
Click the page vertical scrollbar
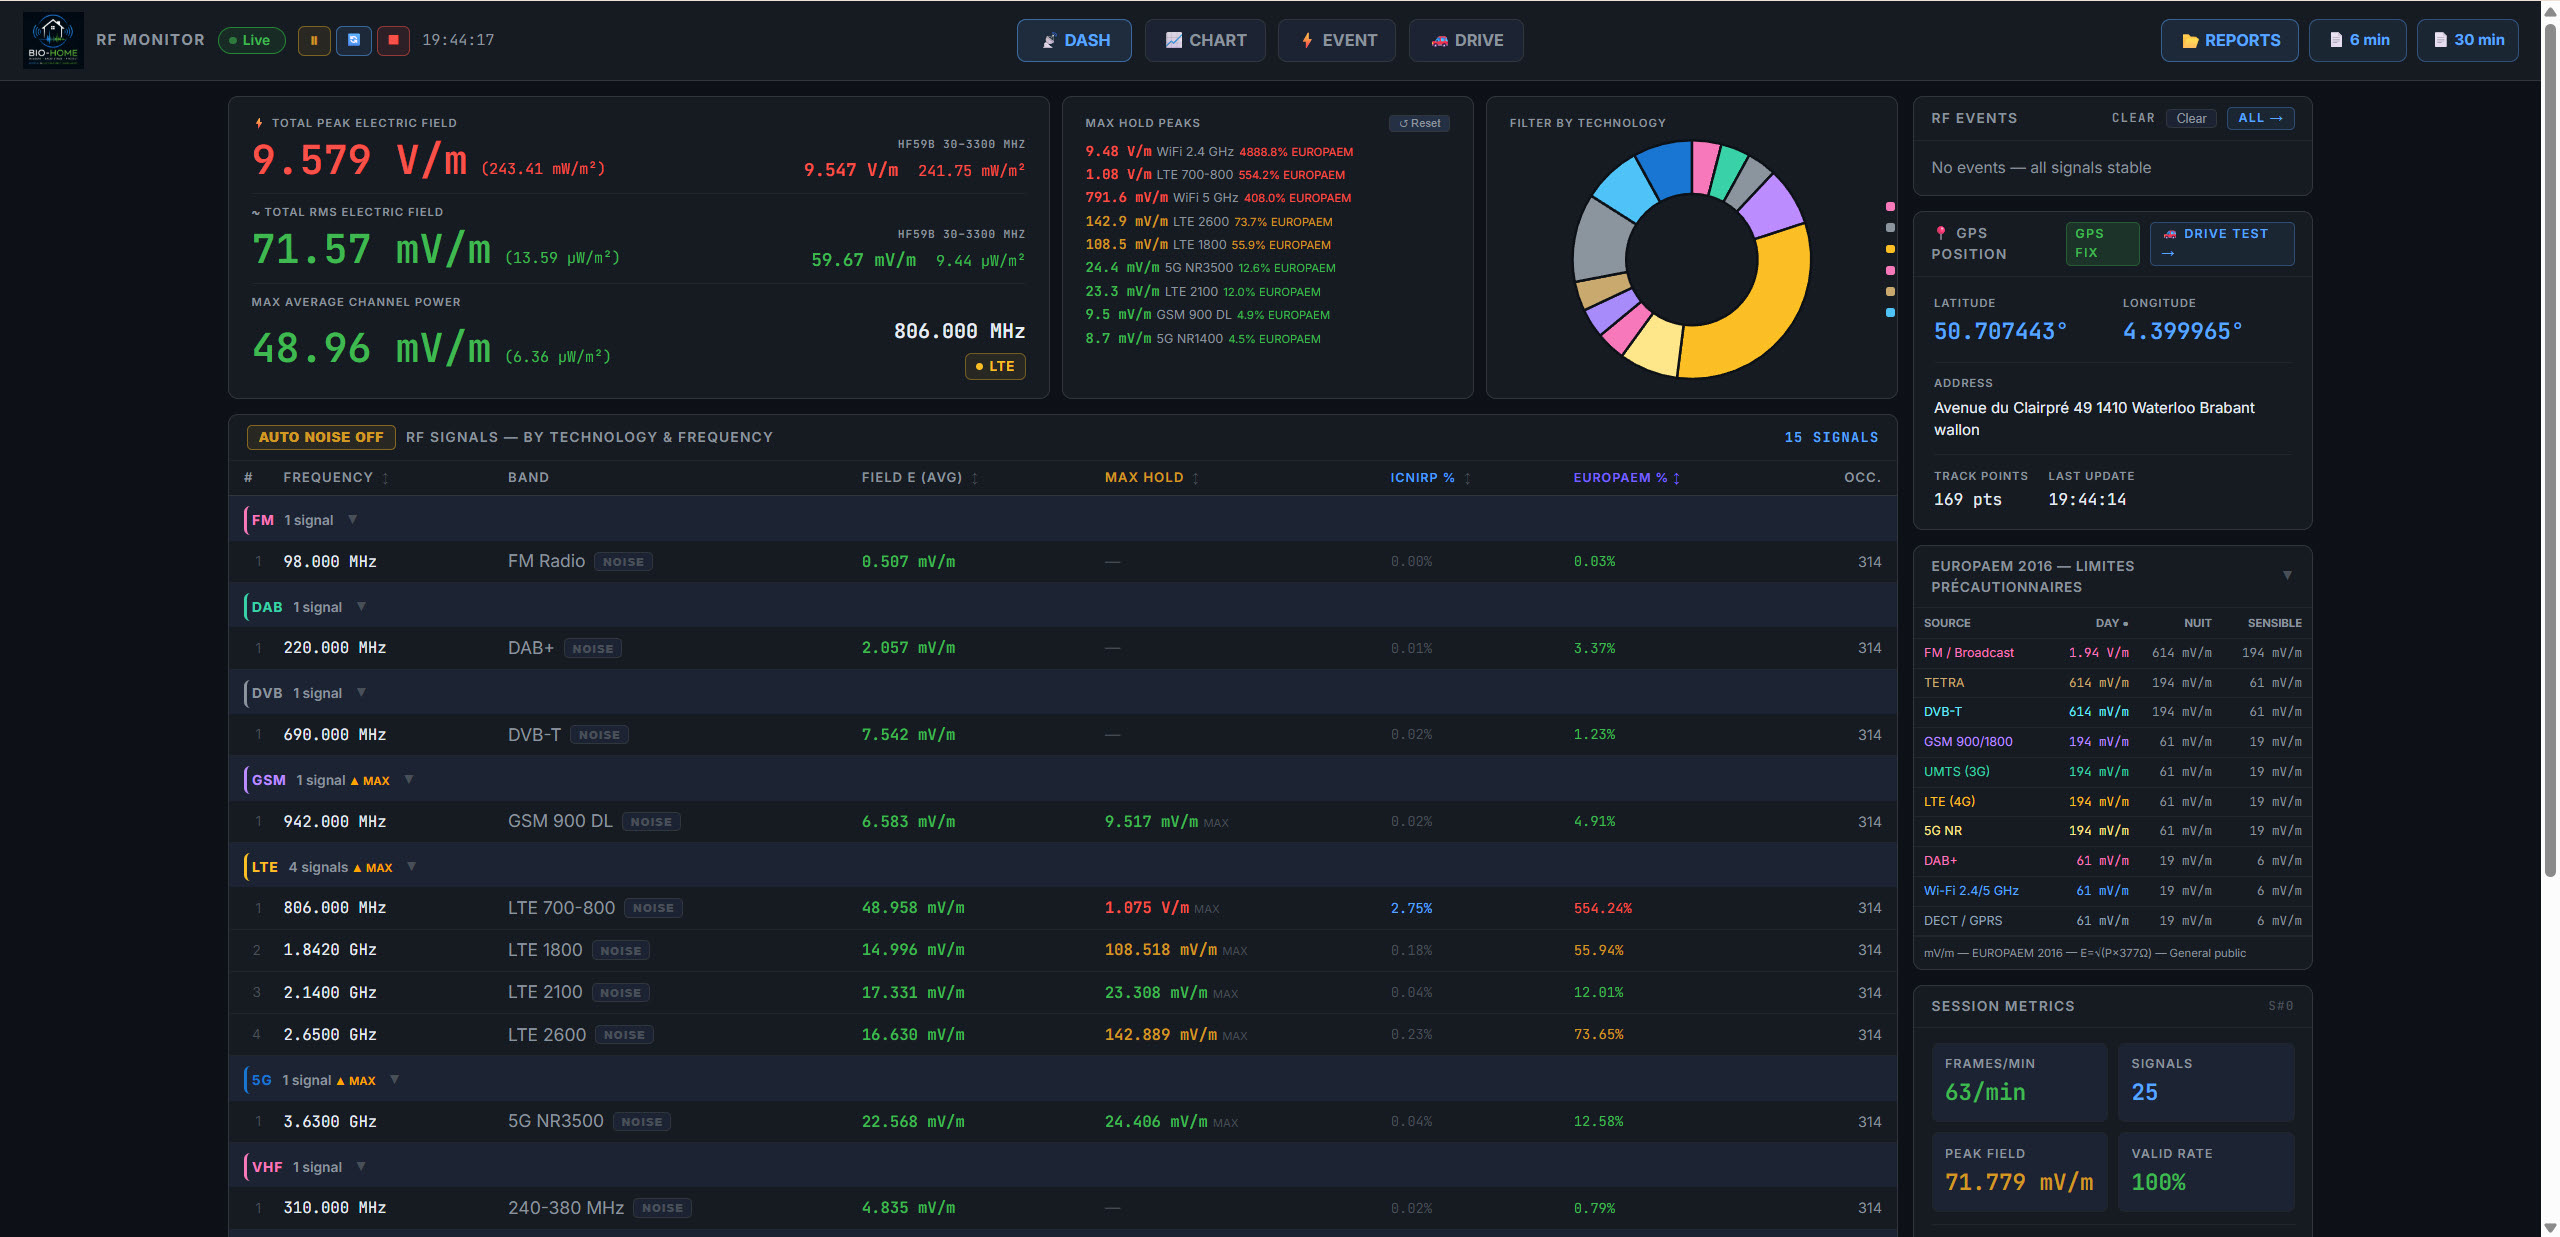[2550, 450]
